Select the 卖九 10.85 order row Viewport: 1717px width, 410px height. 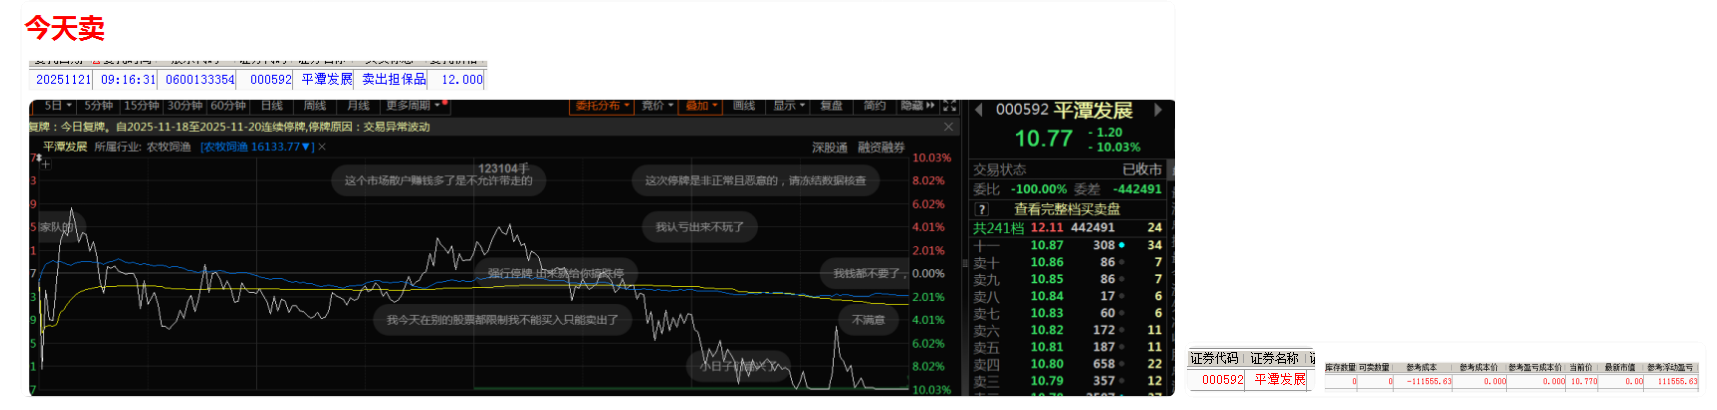tap(1068, 279)
